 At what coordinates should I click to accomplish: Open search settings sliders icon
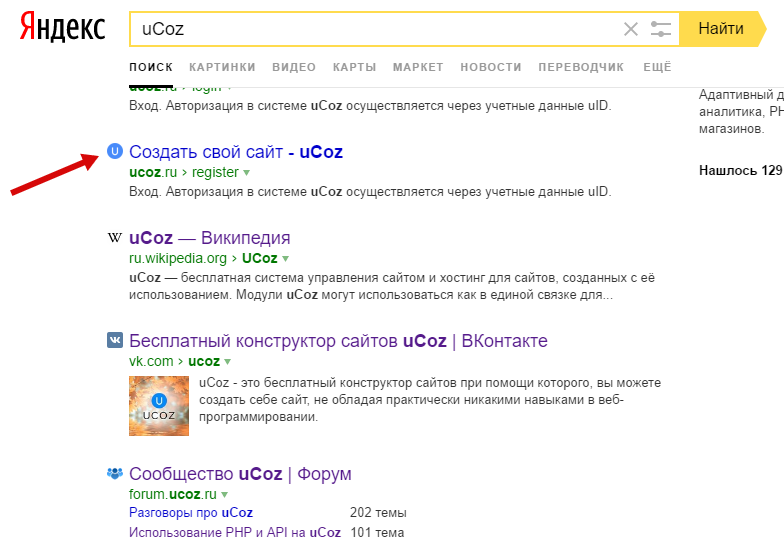[x=661, y=29]
